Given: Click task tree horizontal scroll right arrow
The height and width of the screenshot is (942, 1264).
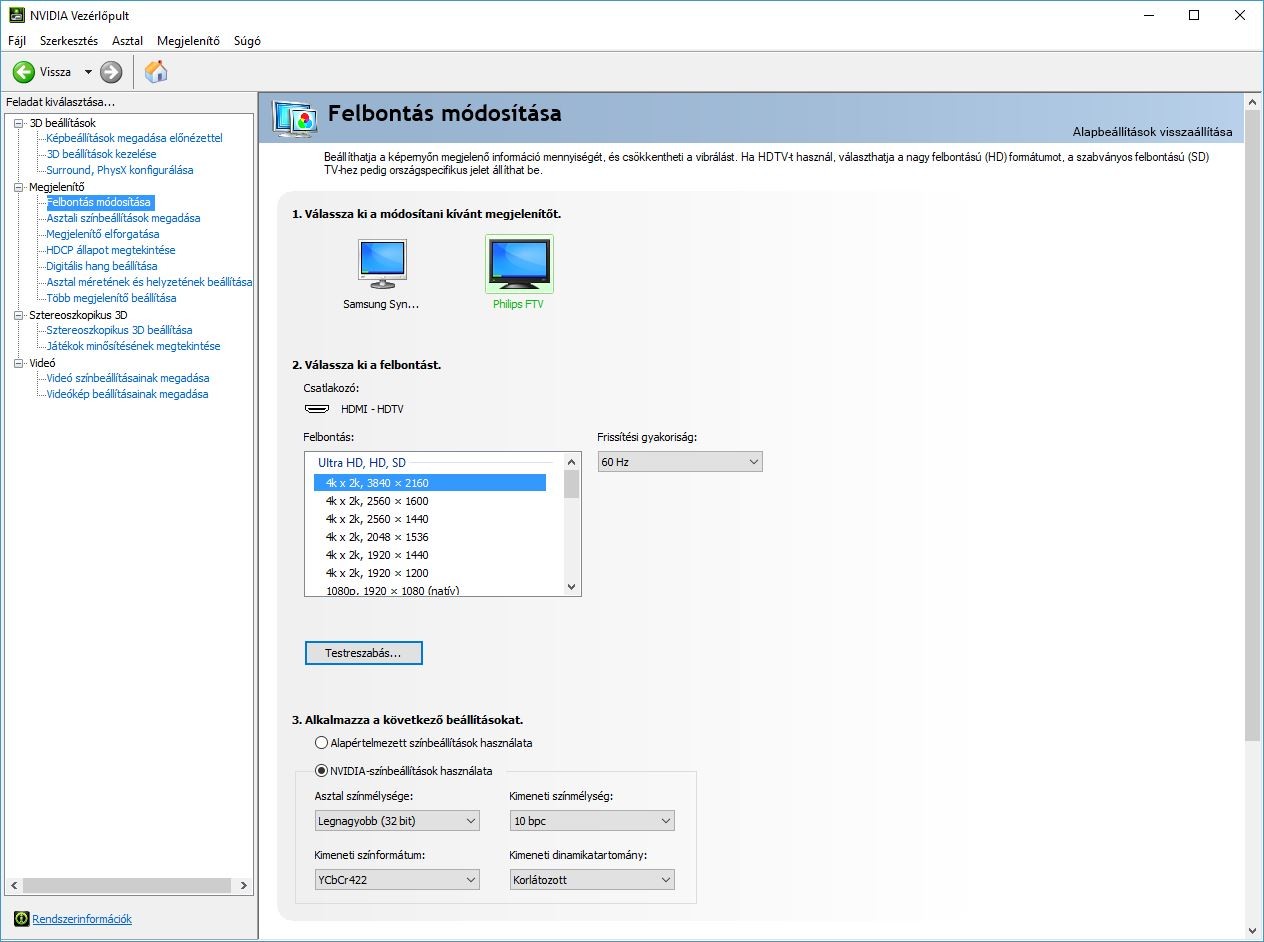Looking at the screenshot, I should 244,886.
